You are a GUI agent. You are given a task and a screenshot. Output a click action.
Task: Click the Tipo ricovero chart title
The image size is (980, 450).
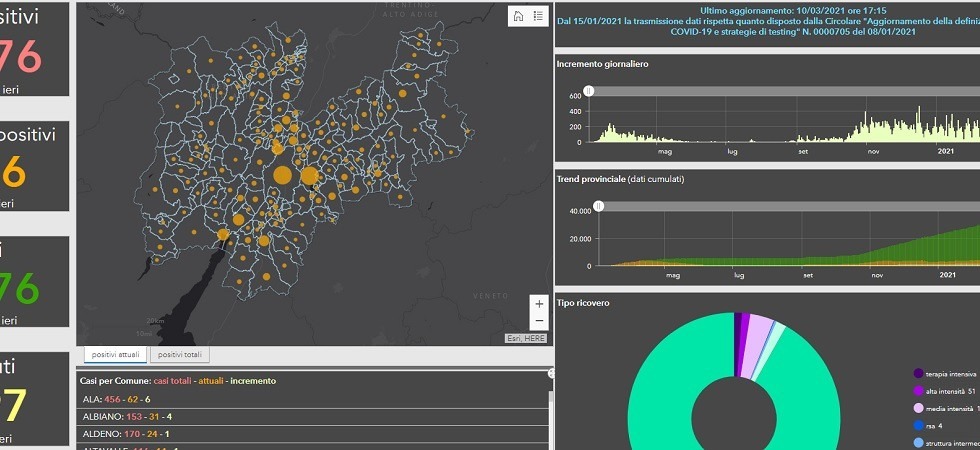coord(583,303)
